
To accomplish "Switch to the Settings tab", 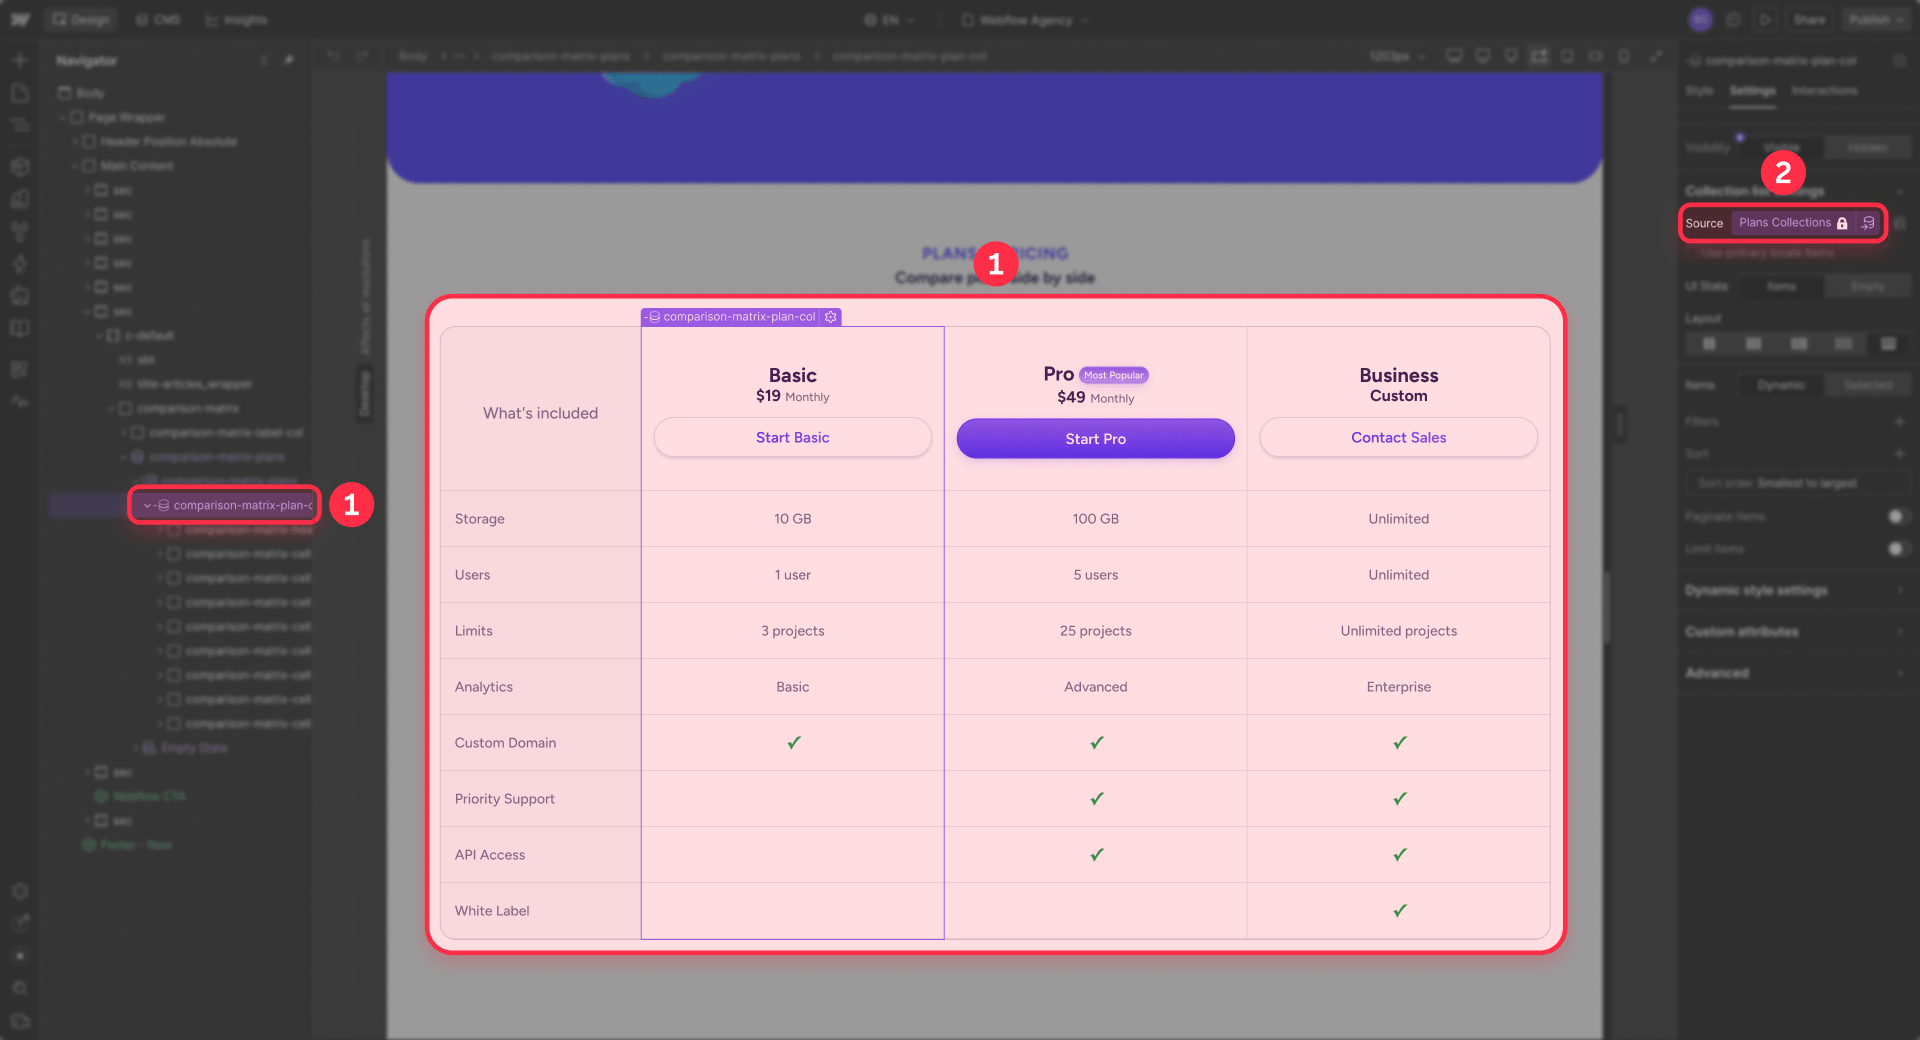I will point(1752,91).
